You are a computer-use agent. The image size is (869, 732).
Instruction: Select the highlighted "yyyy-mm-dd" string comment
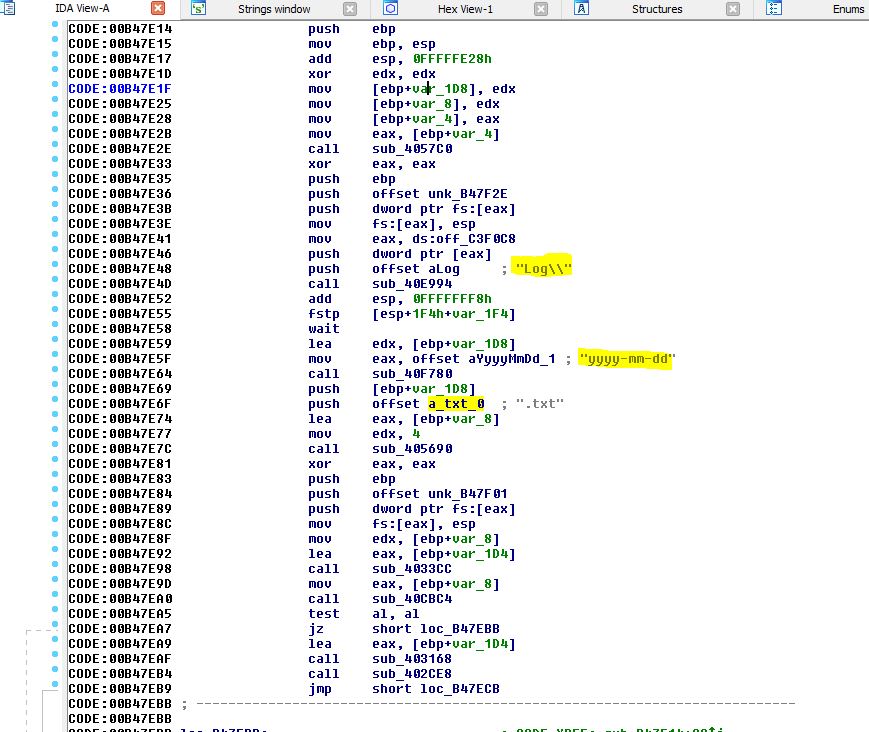[x=628, y=359]
